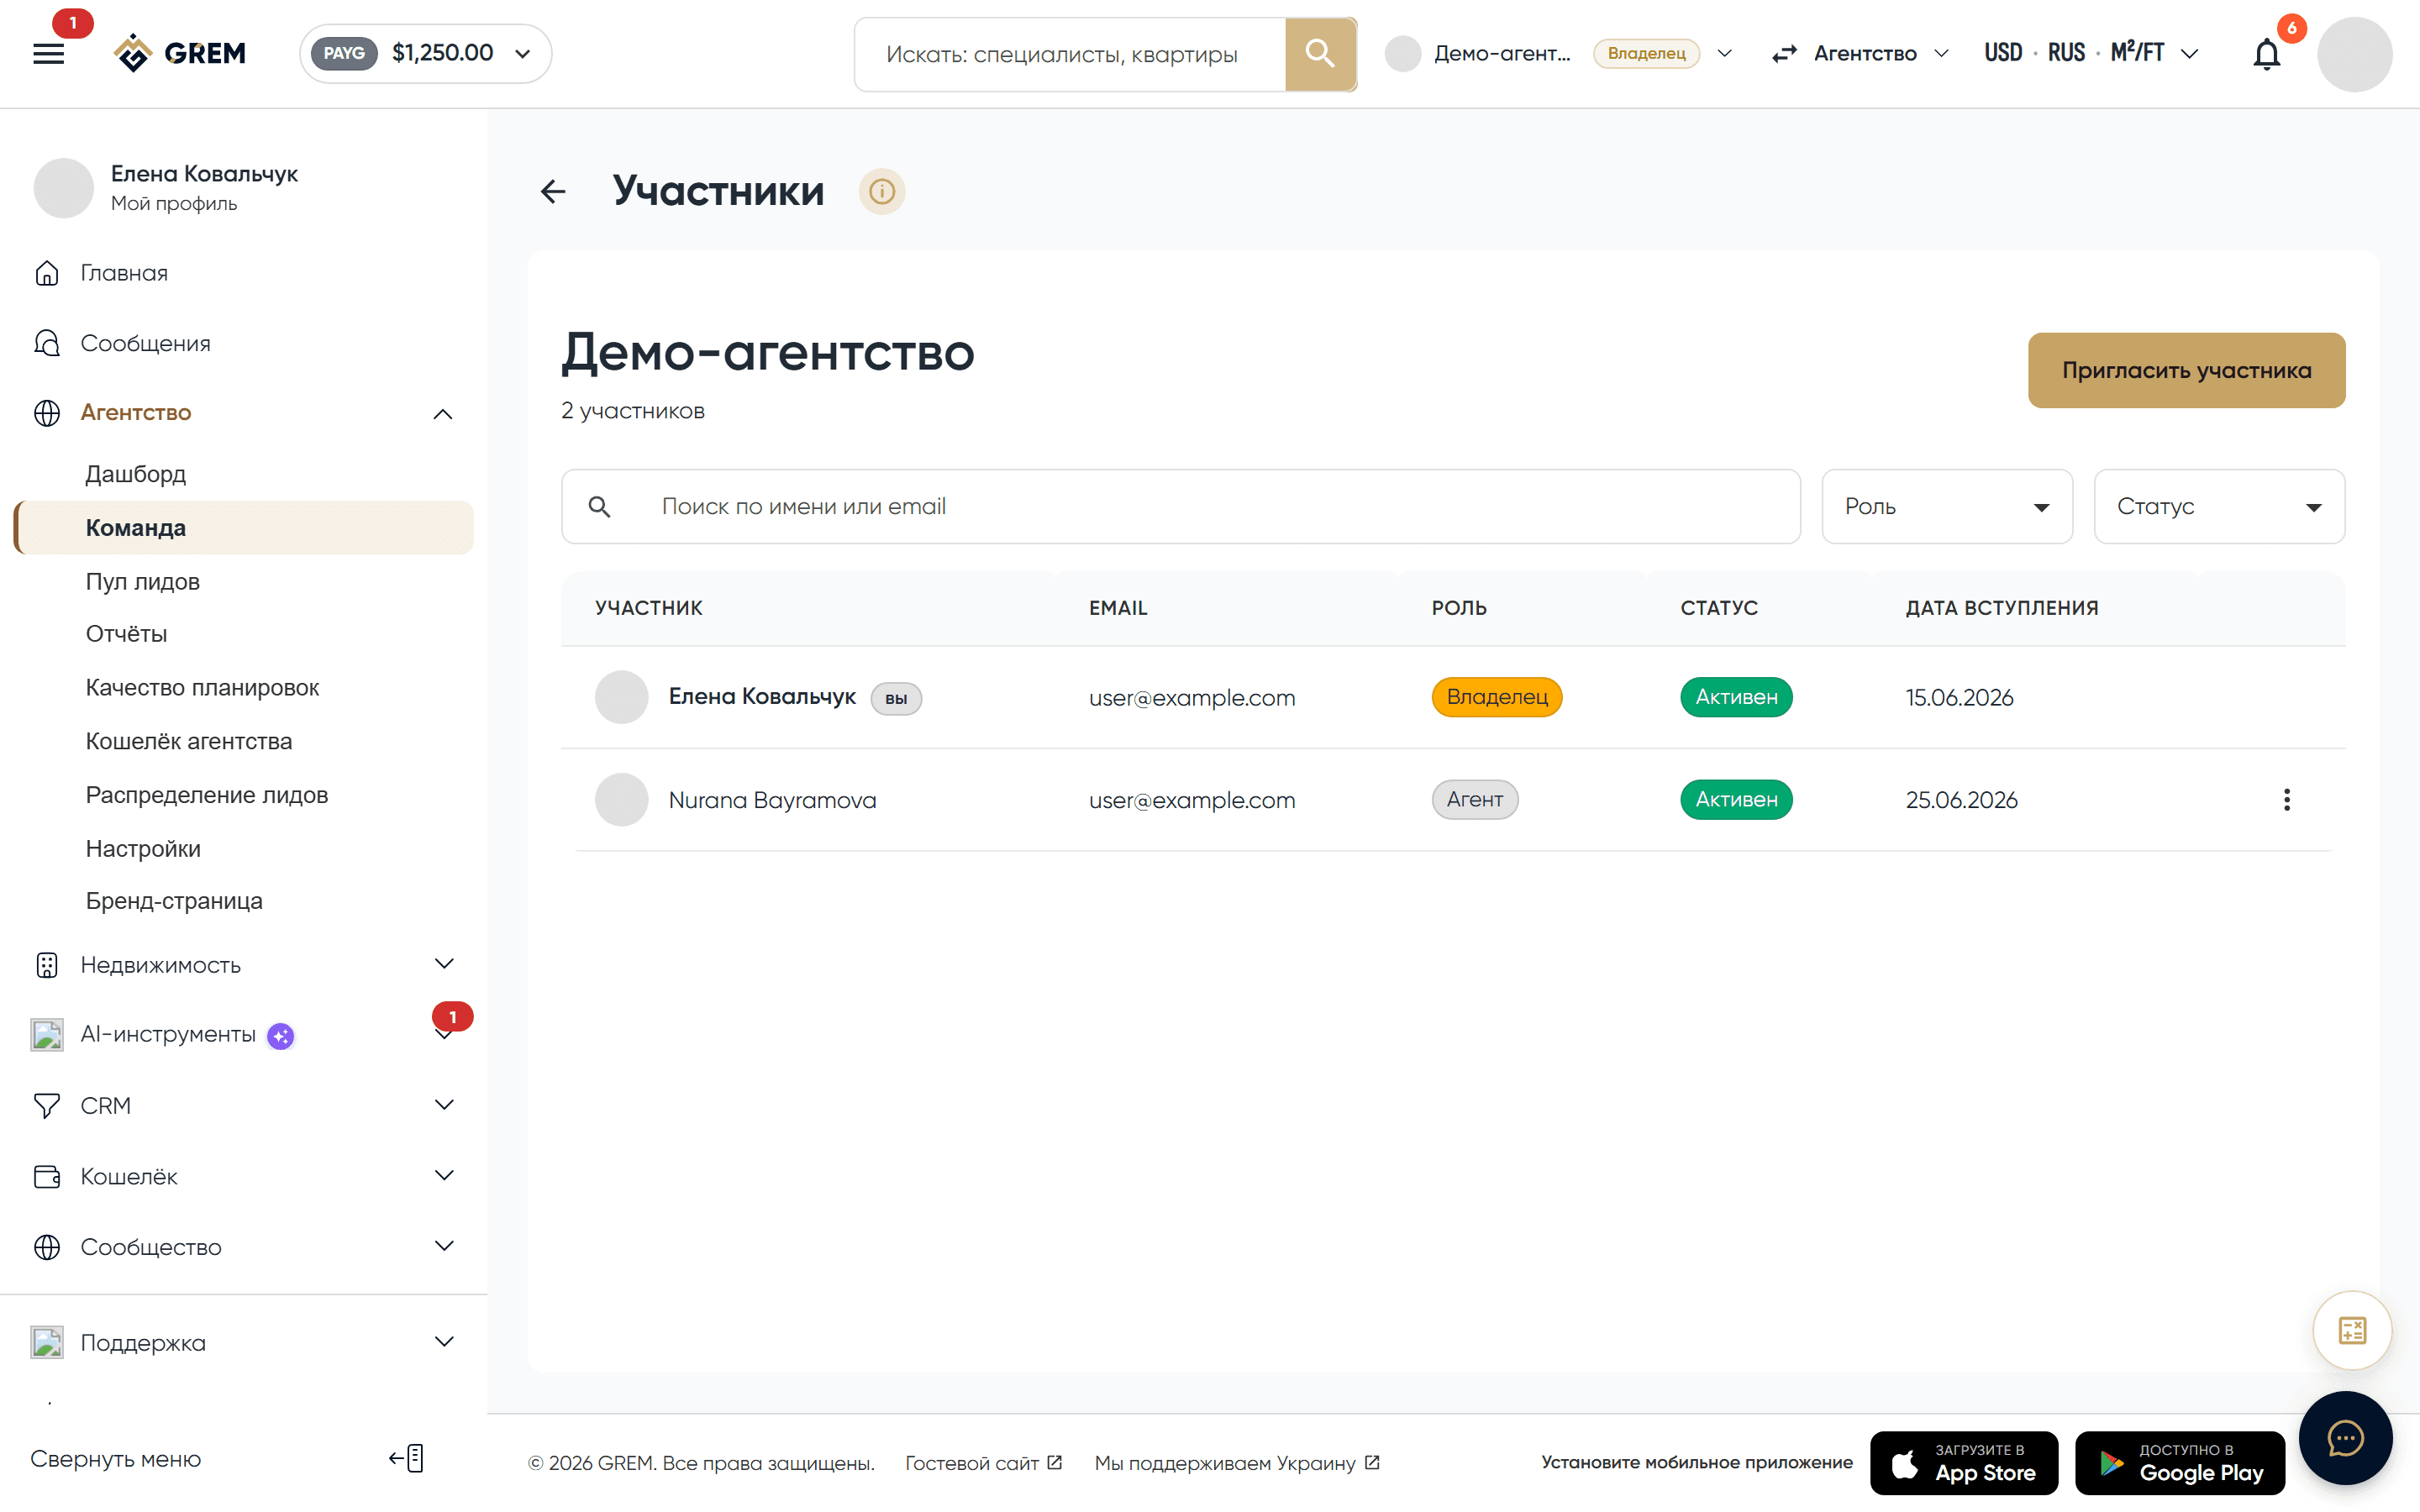The height and width of the screenshot is (1512, 2420).
Task: Go back with the arrow beside Участники
Action: click(x=553, y=191)
